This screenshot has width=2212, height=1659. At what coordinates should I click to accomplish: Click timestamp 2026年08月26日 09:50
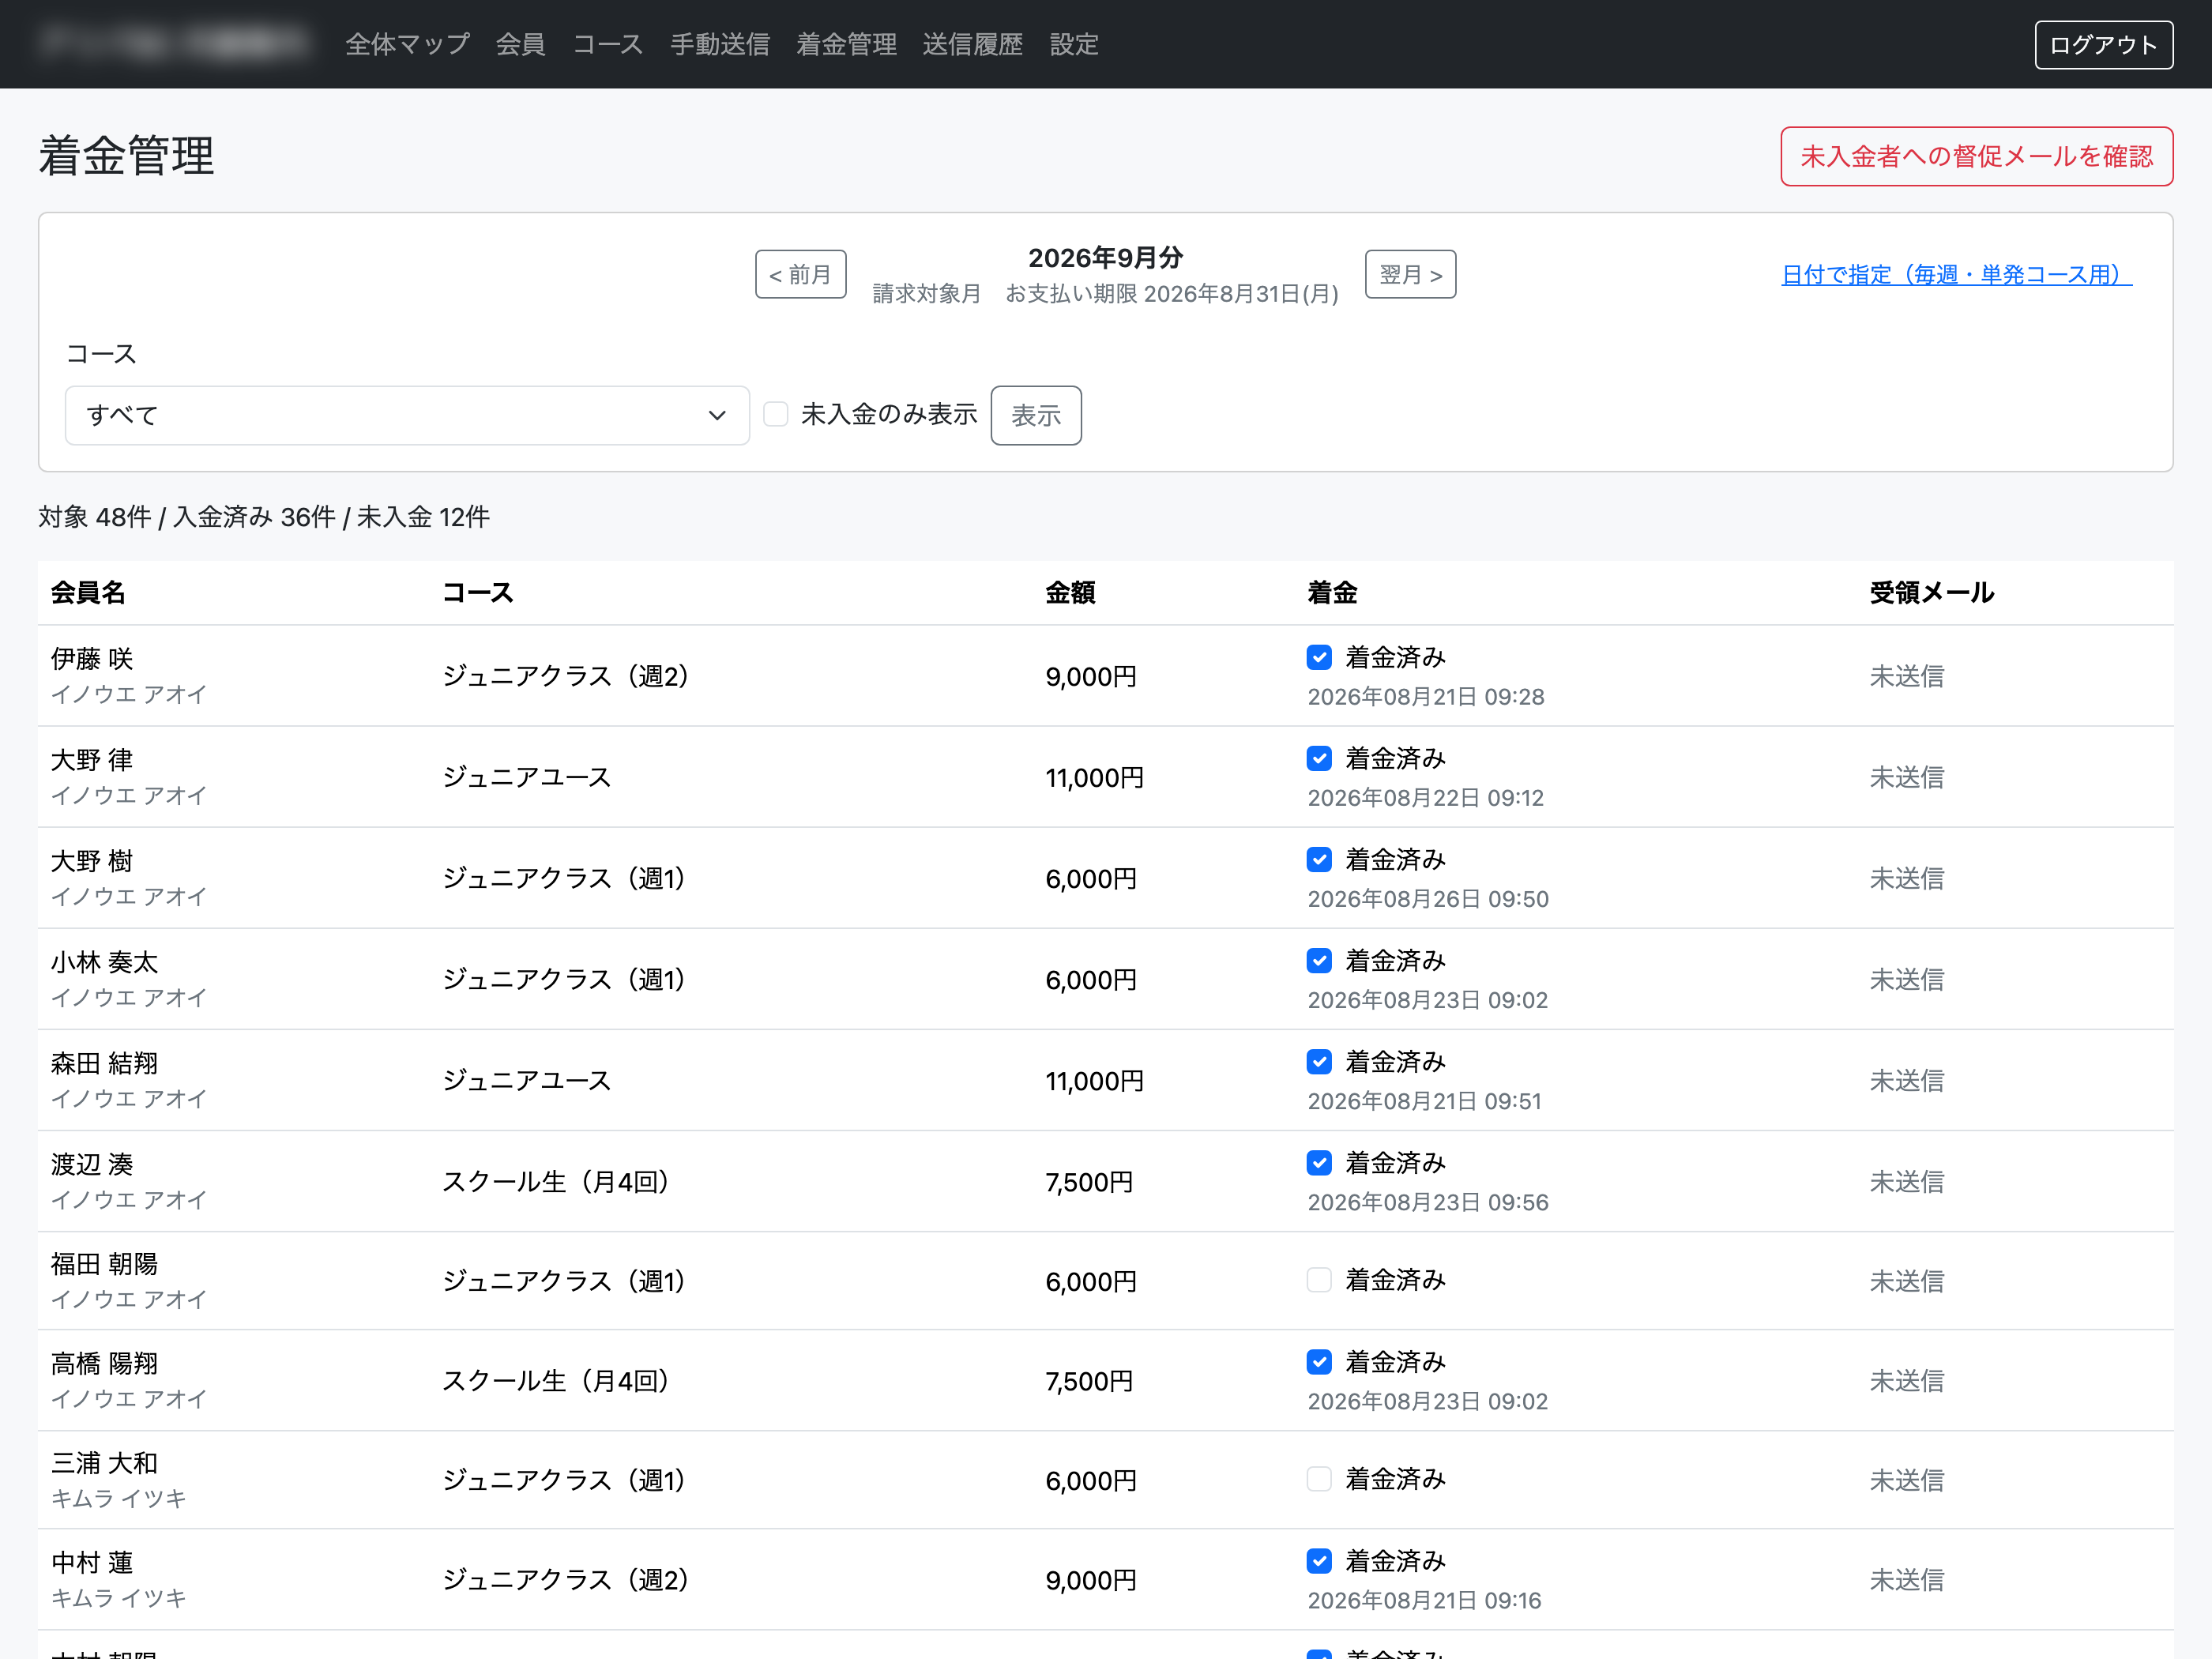pyautogui.click(x=1427, y=898)
